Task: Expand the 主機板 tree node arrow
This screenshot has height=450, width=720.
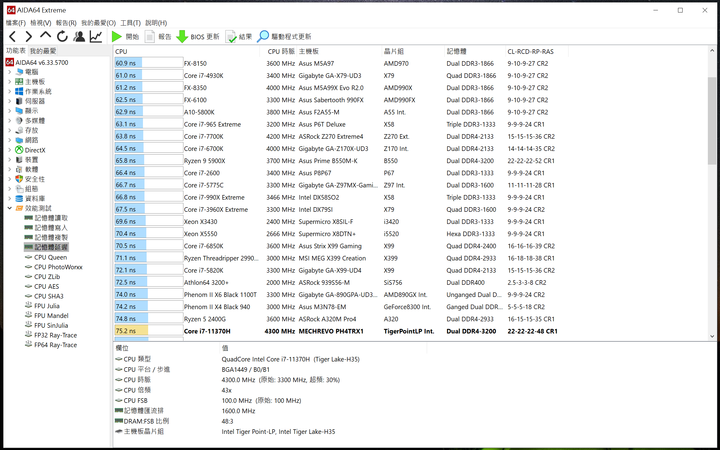Action: pyautogui.click(x=10, y=82)
